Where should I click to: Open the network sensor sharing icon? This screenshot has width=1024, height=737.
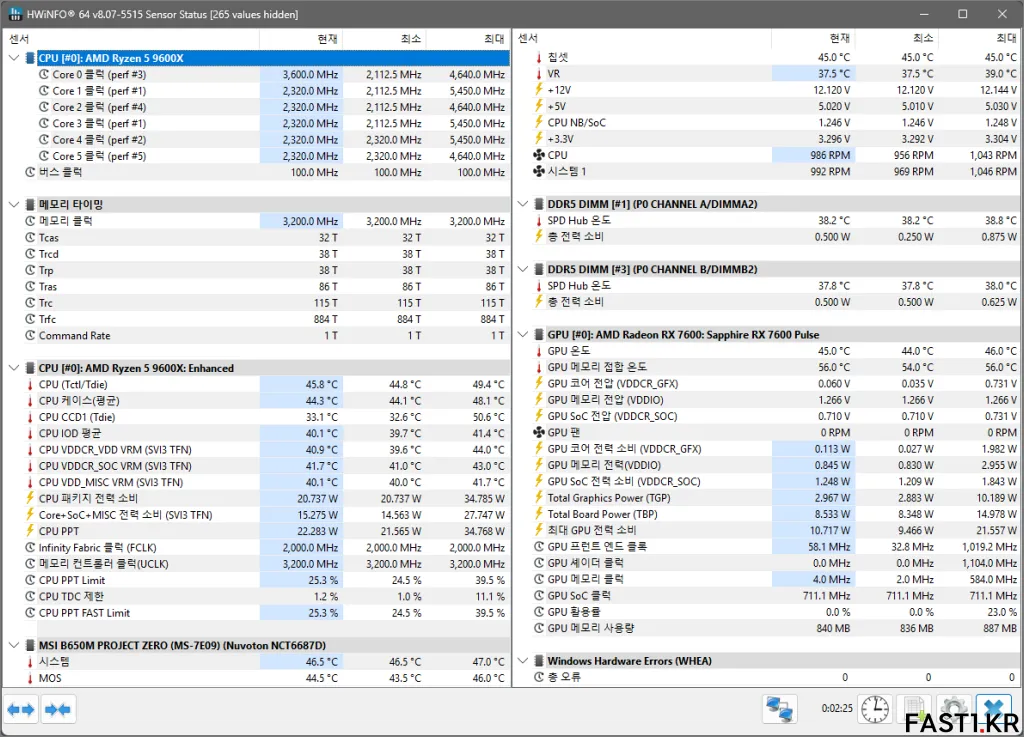[779, 709]
